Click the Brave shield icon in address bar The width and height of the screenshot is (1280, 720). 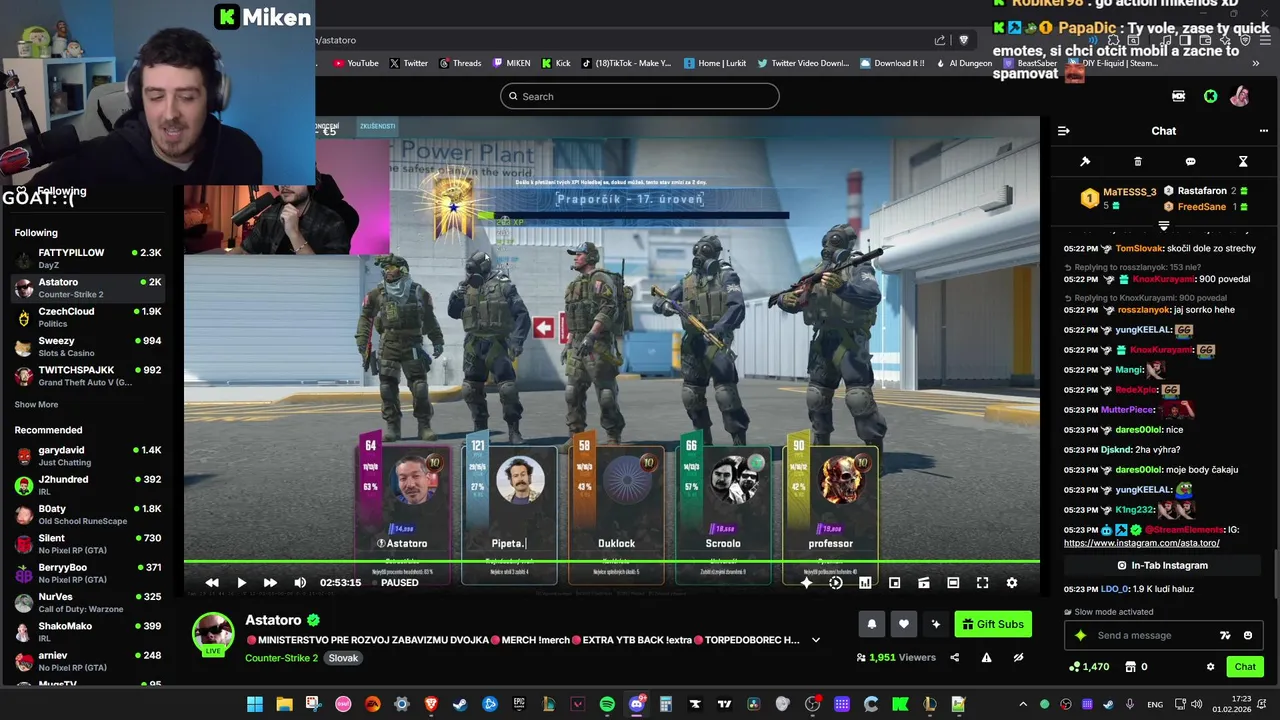[964, 40]
